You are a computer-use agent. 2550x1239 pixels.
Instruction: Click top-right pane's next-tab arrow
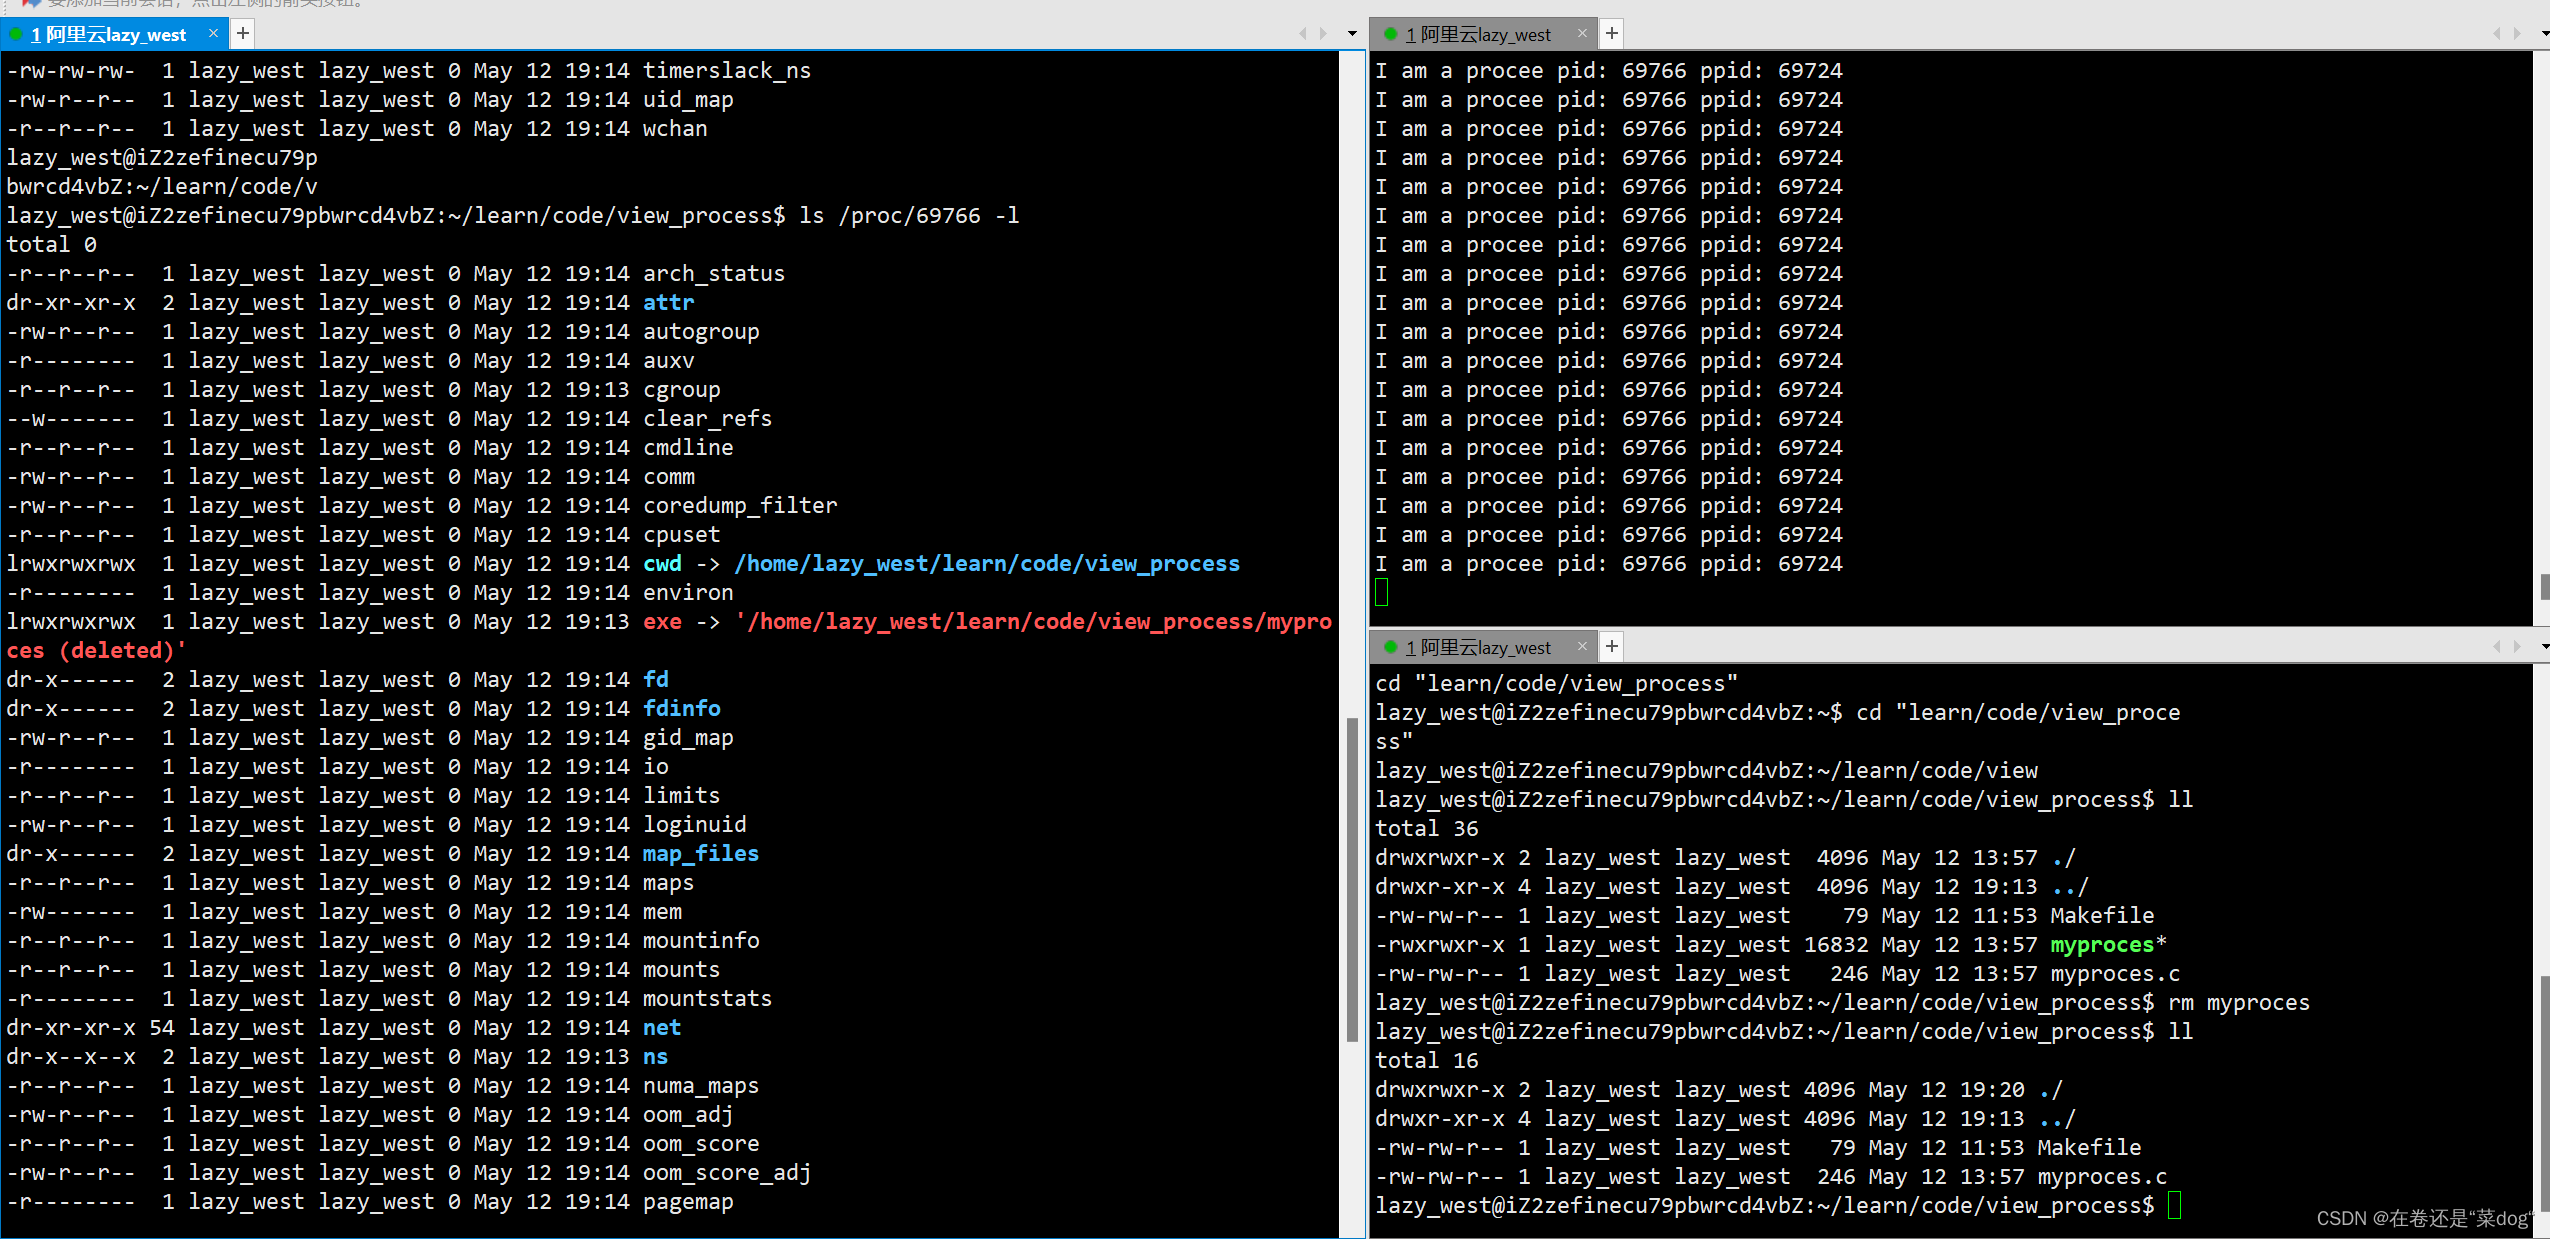pyautogui.click(x=2517, y=34)
